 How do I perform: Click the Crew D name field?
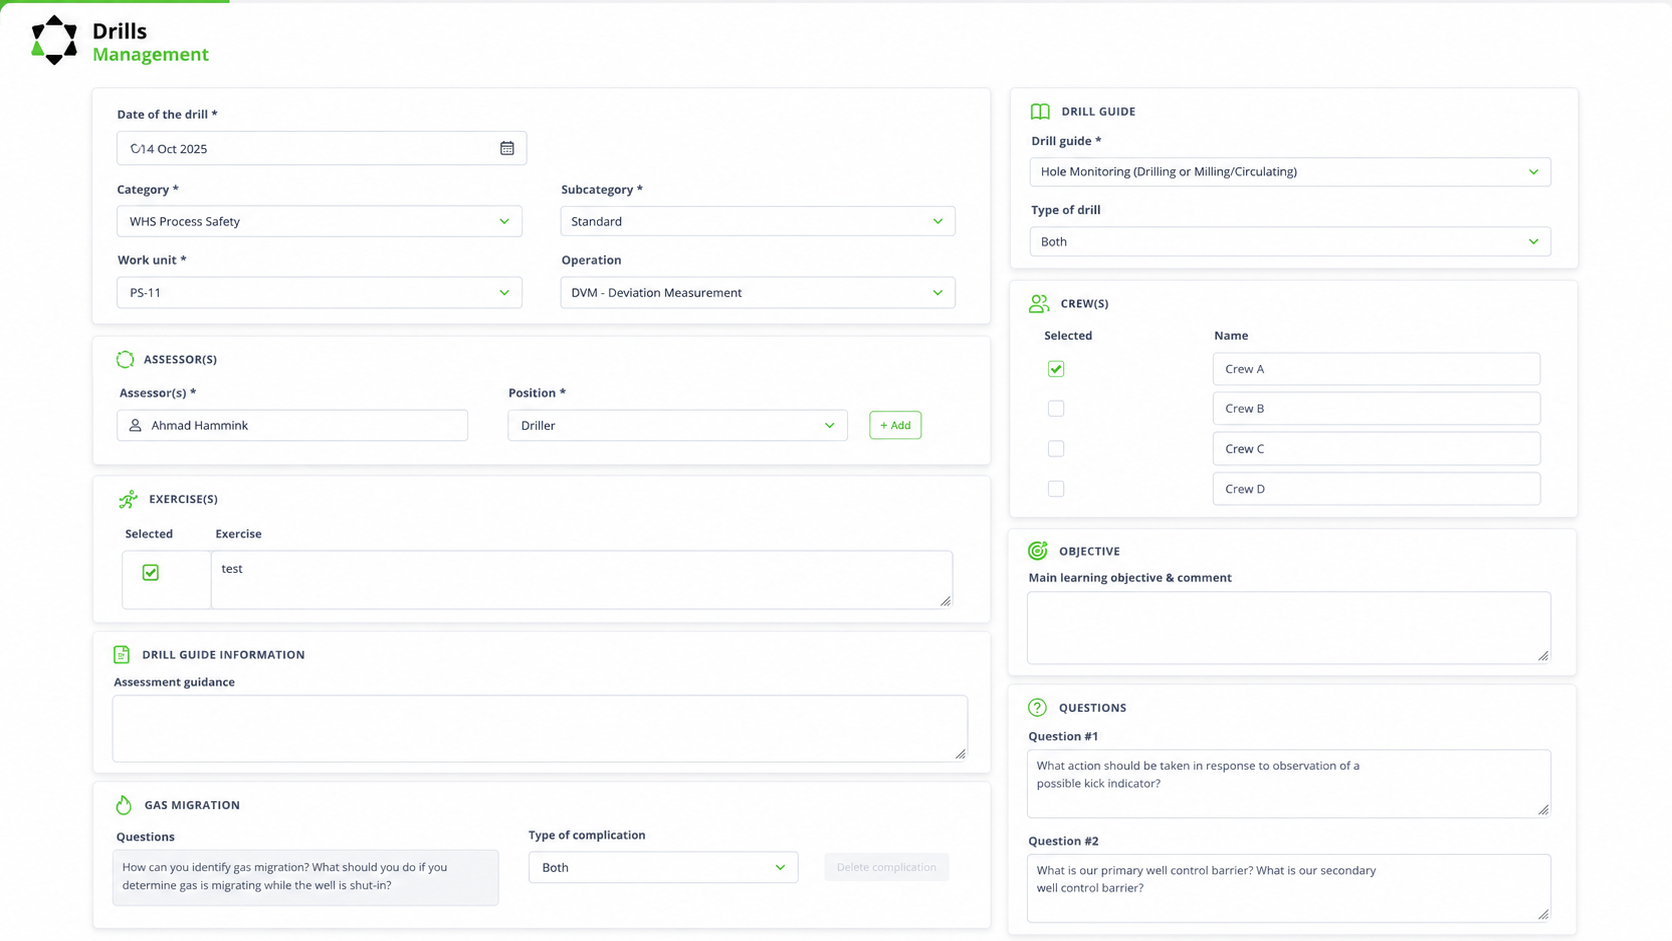pos(1376,489)
